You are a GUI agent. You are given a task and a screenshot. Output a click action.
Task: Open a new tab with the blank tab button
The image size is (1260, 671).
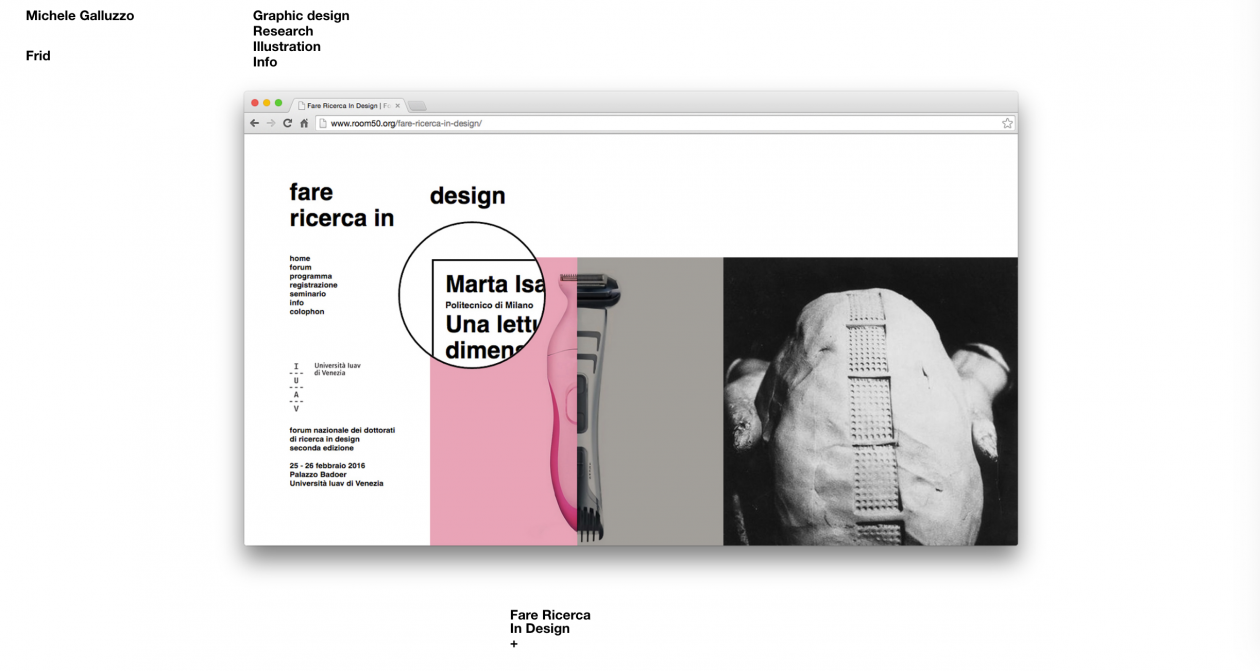pos(417,105)
